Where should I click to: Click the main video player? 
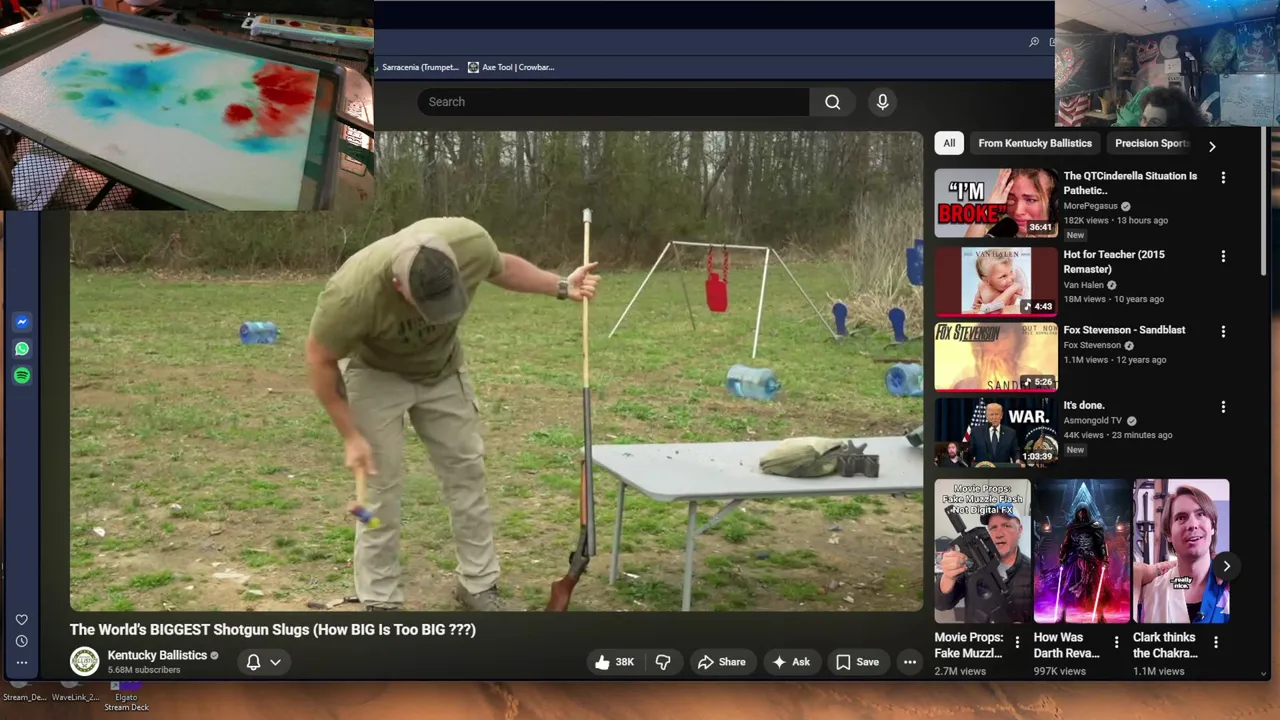pyautogui.click(x=496, y=371)
